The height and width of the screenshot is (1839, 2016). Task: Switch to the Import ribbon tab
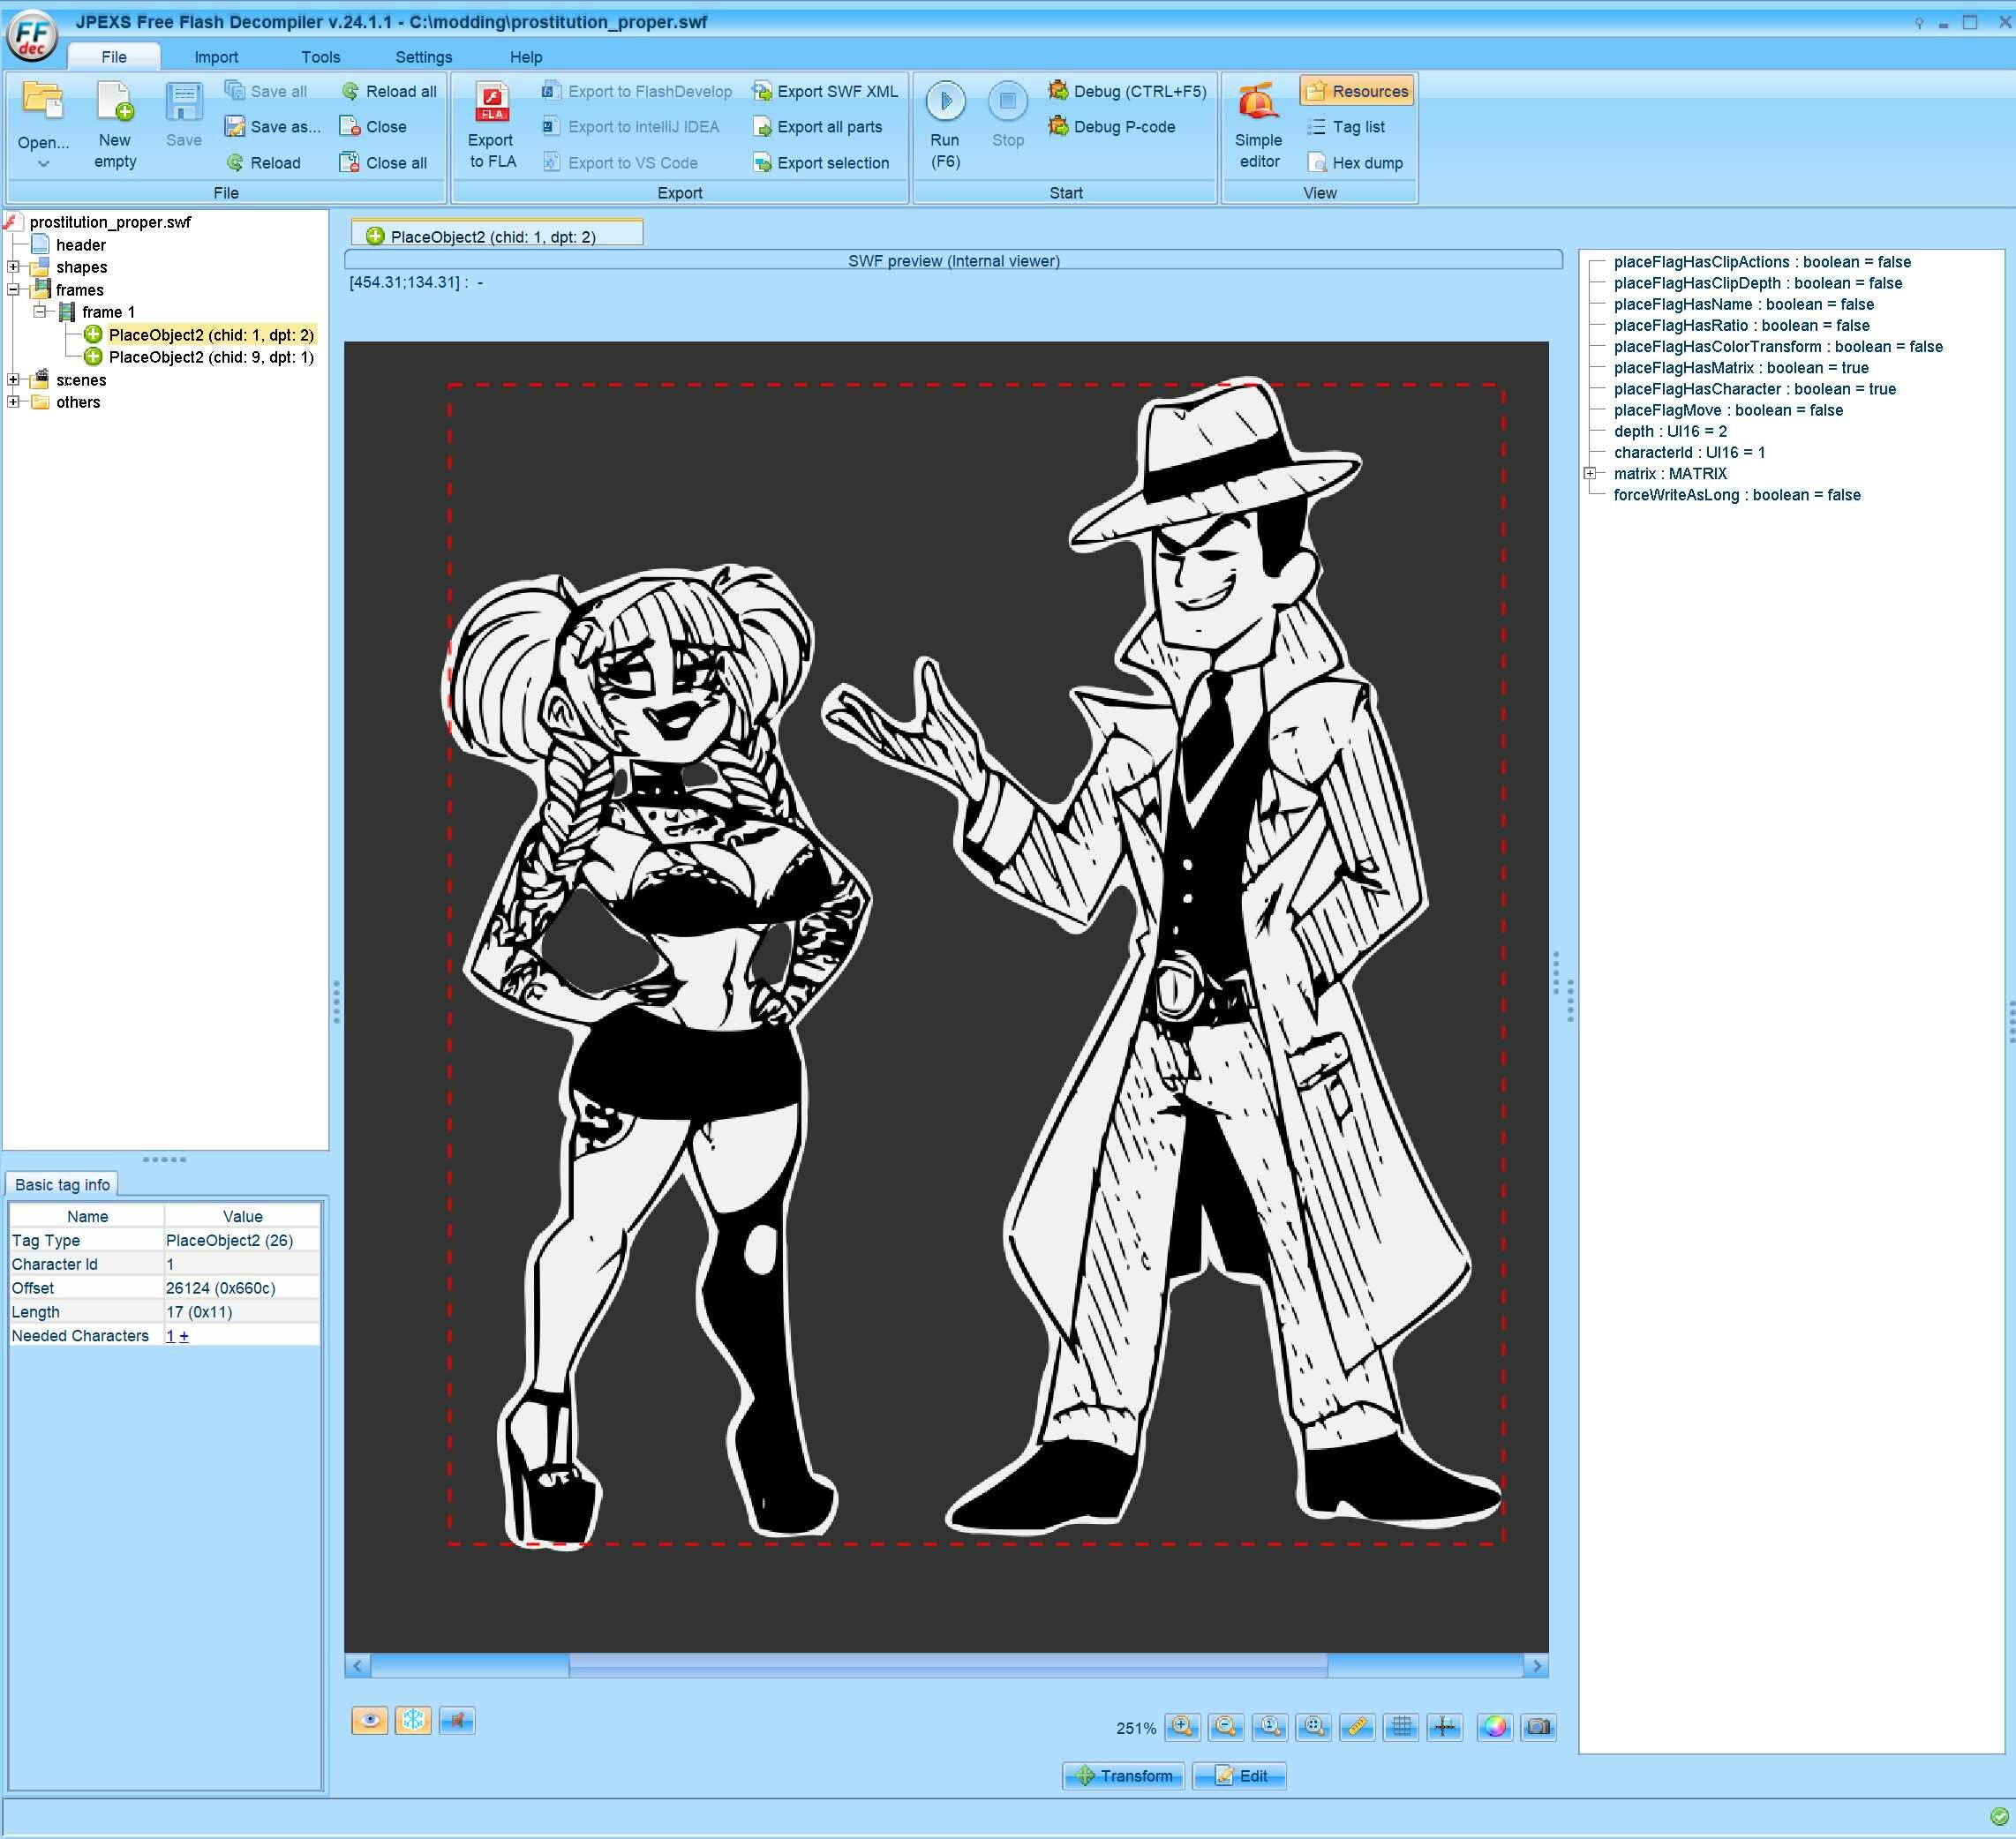coord(216,57)
